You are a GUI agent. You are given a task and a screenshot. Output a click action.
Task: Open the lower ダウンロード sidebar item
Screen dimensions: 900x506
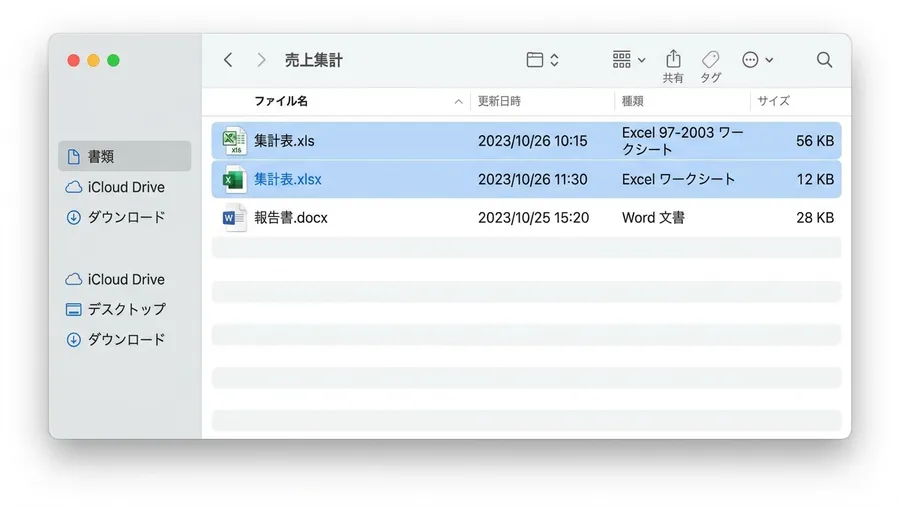[115, 340]
